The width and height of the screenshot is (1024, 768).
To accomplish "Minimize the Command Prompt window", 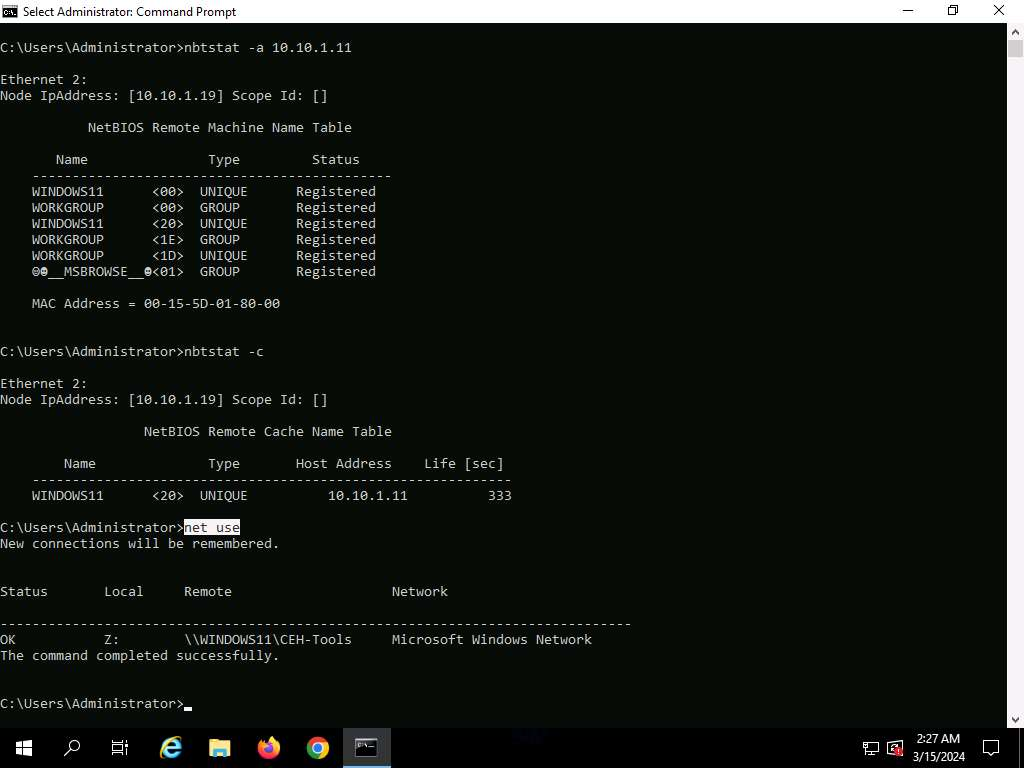I will [x=906, y=11].
